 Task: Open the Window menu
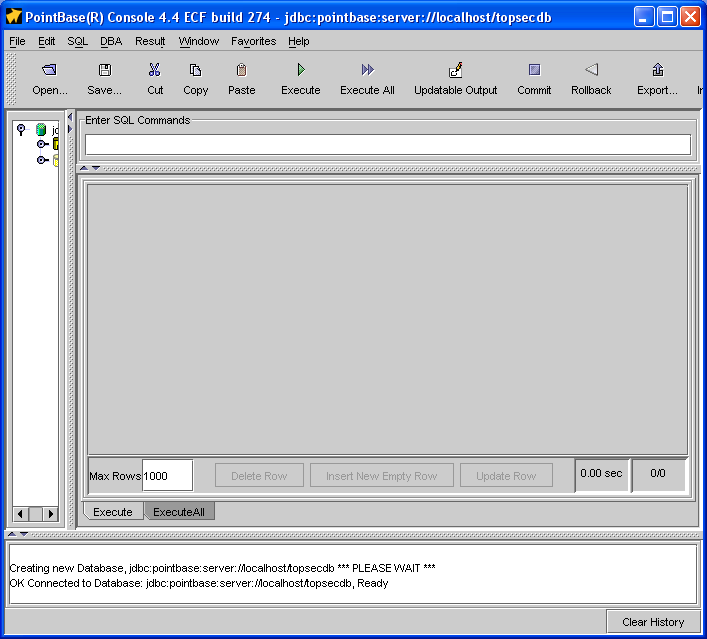[x=199, y=41]
